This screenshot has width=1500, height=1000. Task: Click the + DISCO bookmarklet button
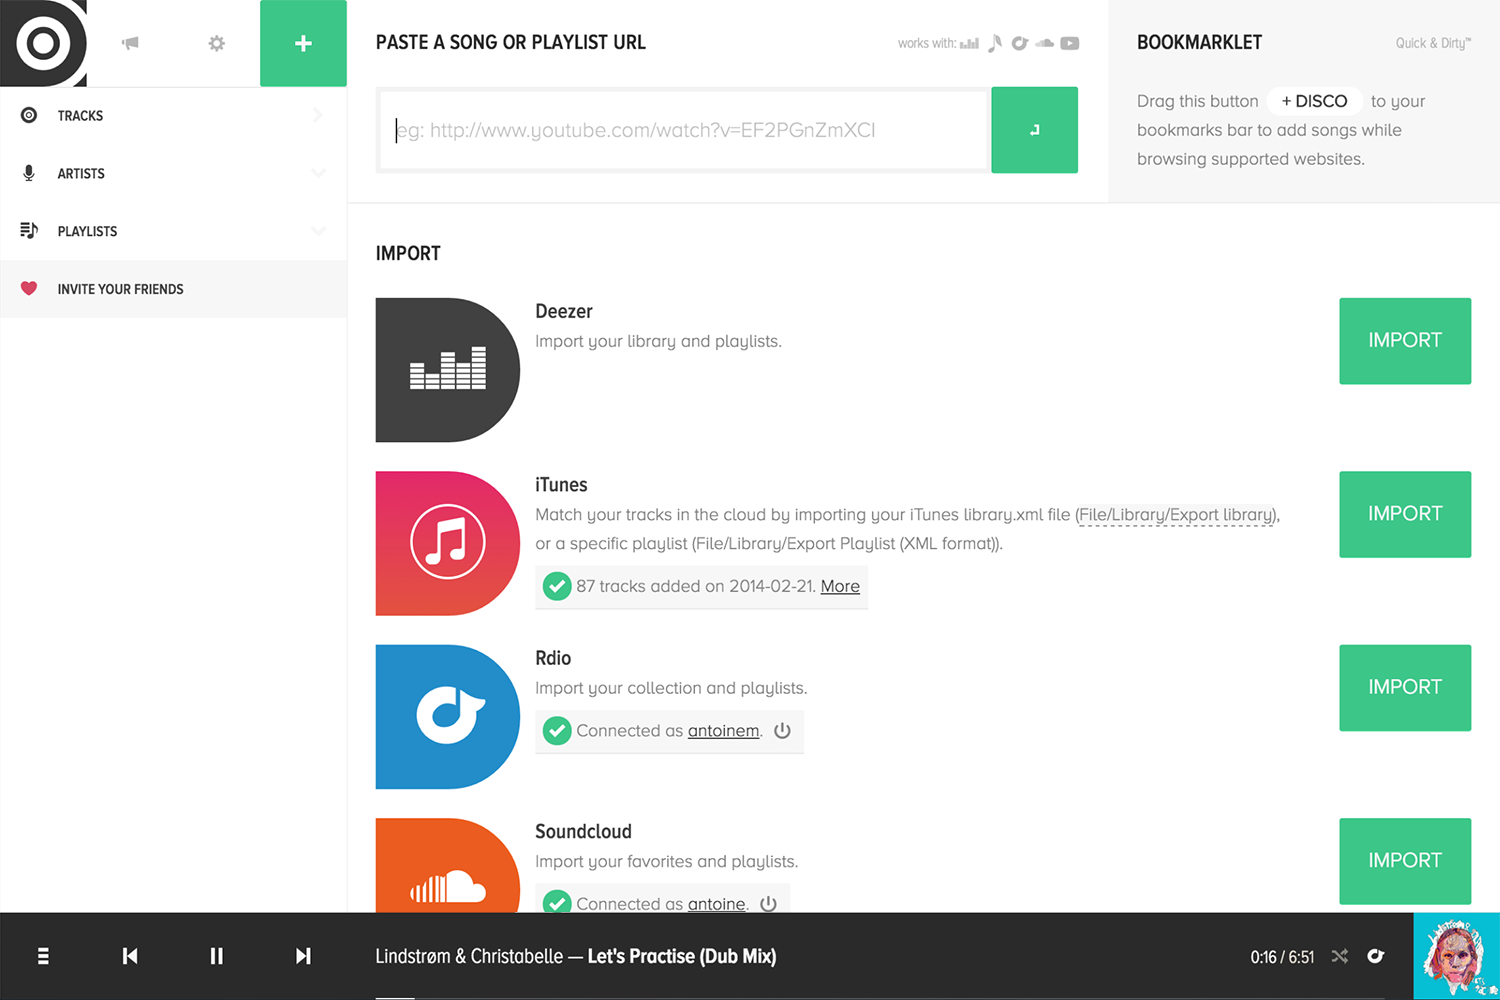pos(1314,101)
